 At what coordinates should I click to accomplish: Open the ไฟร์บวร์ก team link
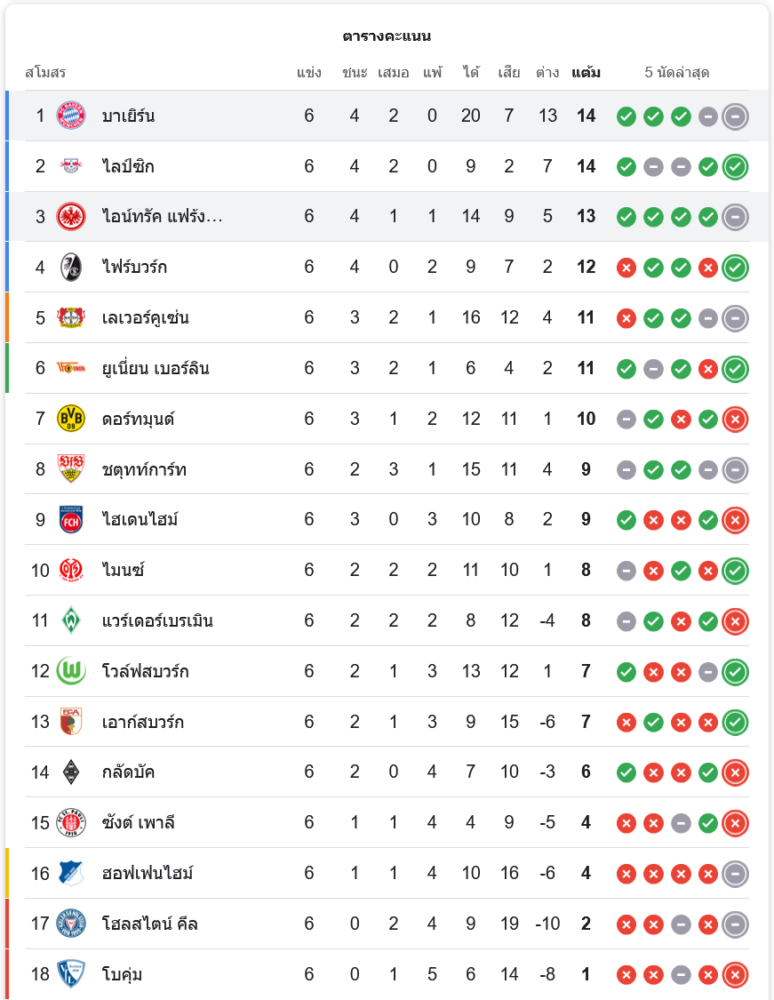point(134,267)
